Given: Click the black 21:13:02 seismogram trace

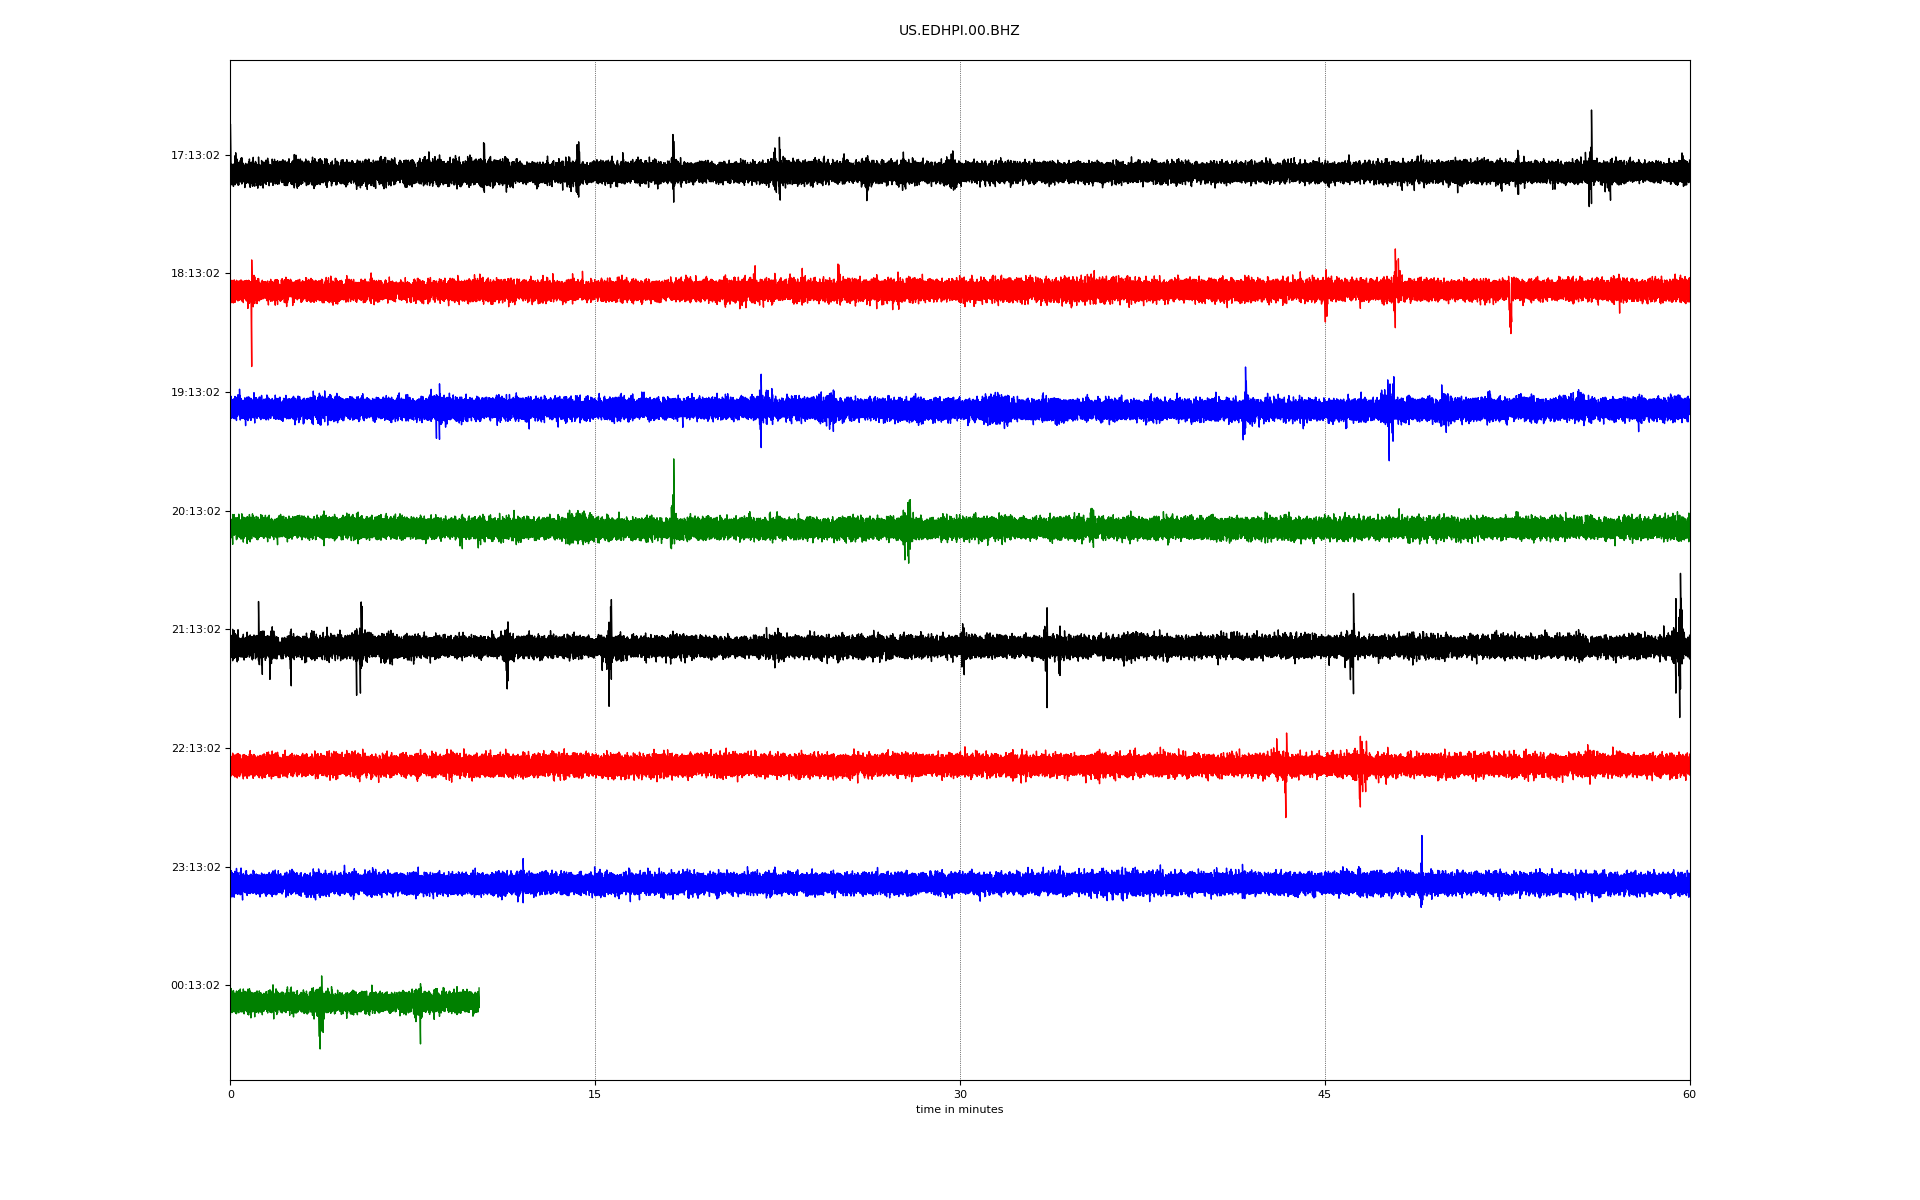Looking at the screenshot, I should (960, 646).
